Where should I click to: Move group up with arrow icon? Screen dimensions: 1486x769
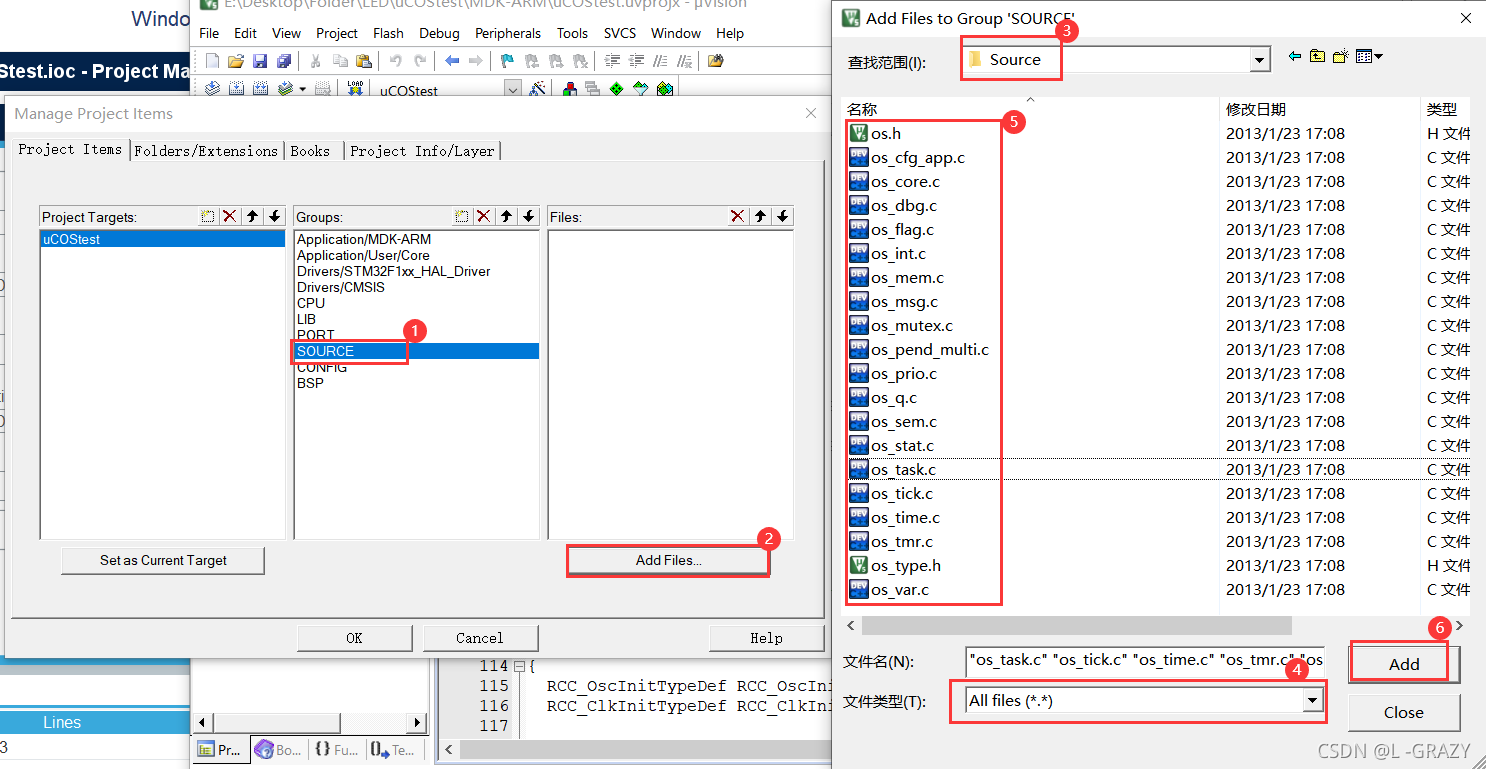pos(506,216)
